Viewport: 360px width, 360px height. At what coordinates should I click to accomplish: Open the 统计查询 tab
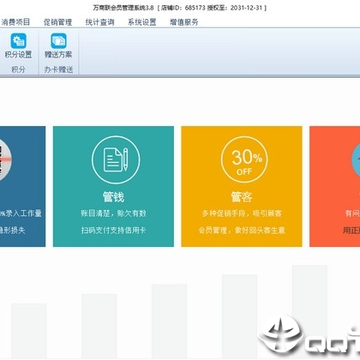tap(100, 22)
